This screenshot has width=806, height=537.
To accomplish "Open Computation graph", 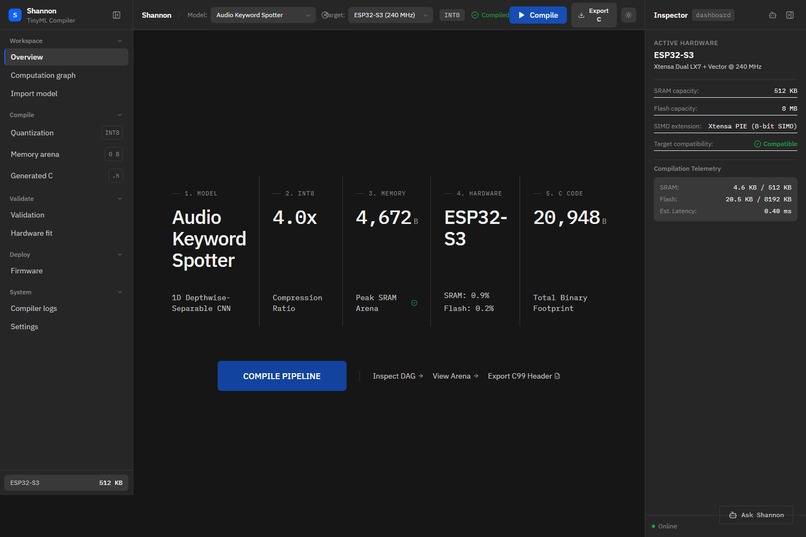I will 66,75.
